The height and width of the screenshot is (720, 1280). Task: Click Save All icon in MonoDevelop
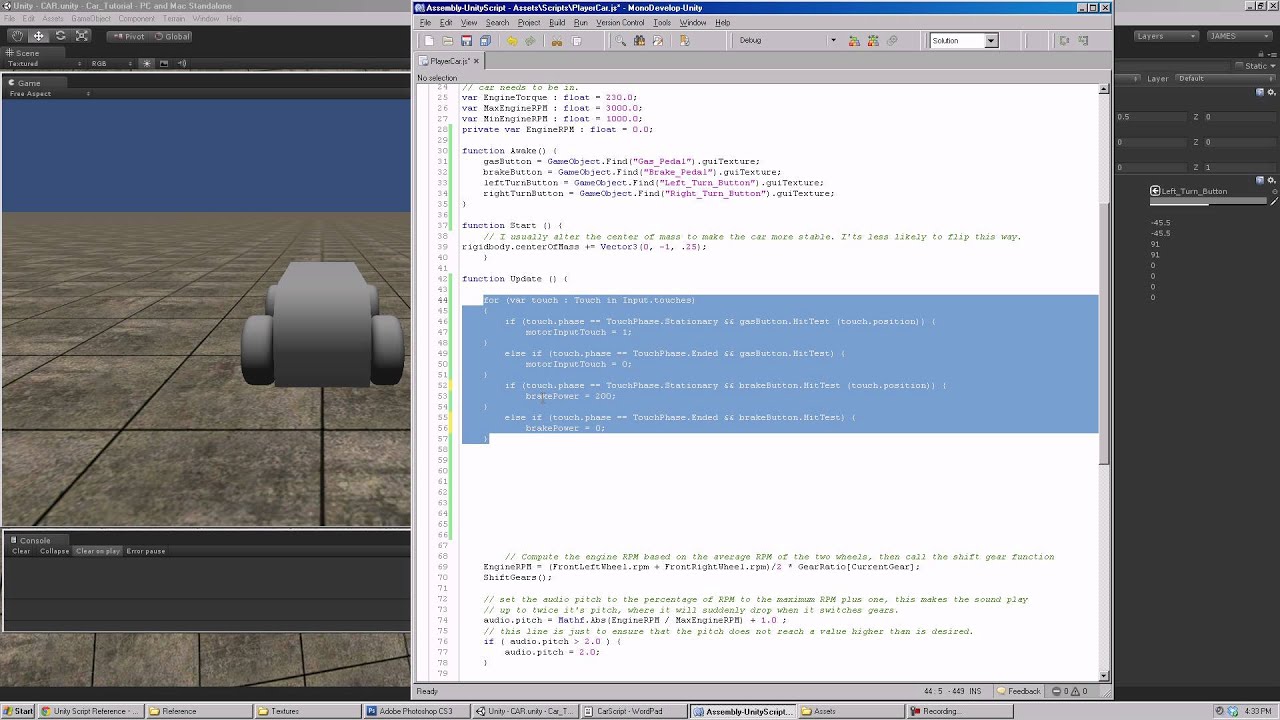click(485, 41)
